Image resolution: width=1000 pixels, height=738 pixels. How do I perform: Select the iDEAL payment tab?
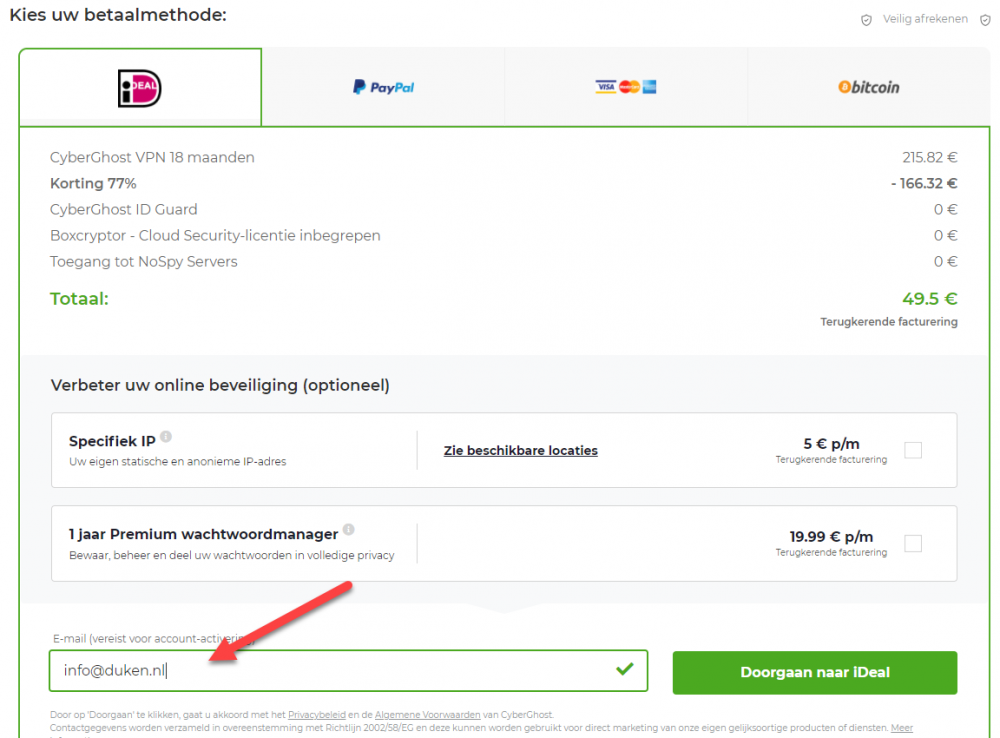(140, 88)
